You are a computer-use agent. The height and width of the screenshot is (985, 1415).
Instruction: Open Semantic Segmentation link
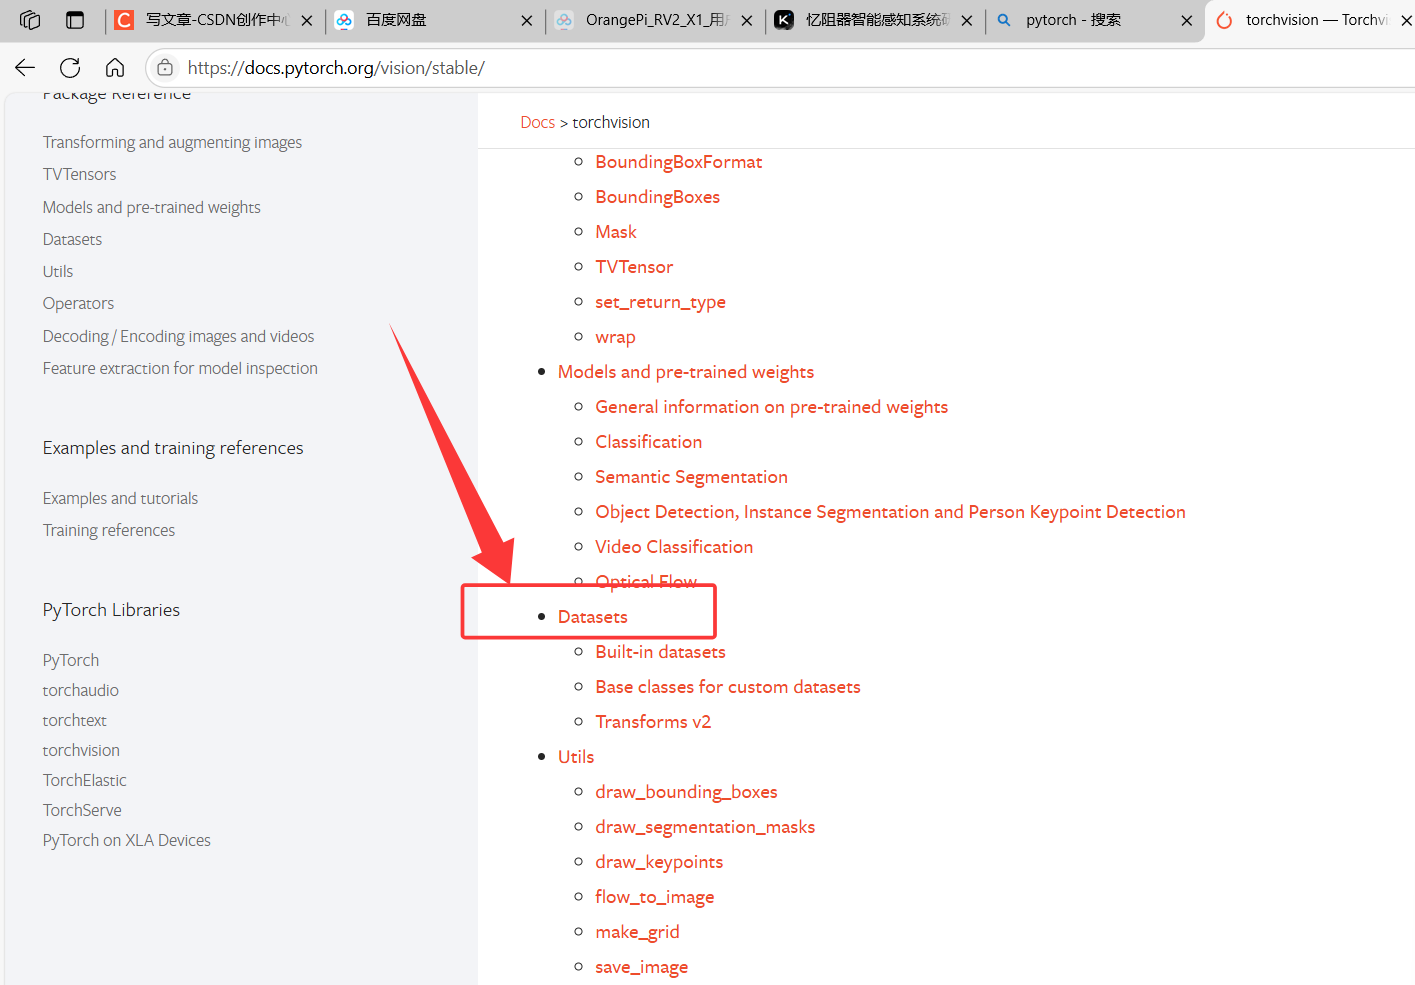tap(691, 477)
